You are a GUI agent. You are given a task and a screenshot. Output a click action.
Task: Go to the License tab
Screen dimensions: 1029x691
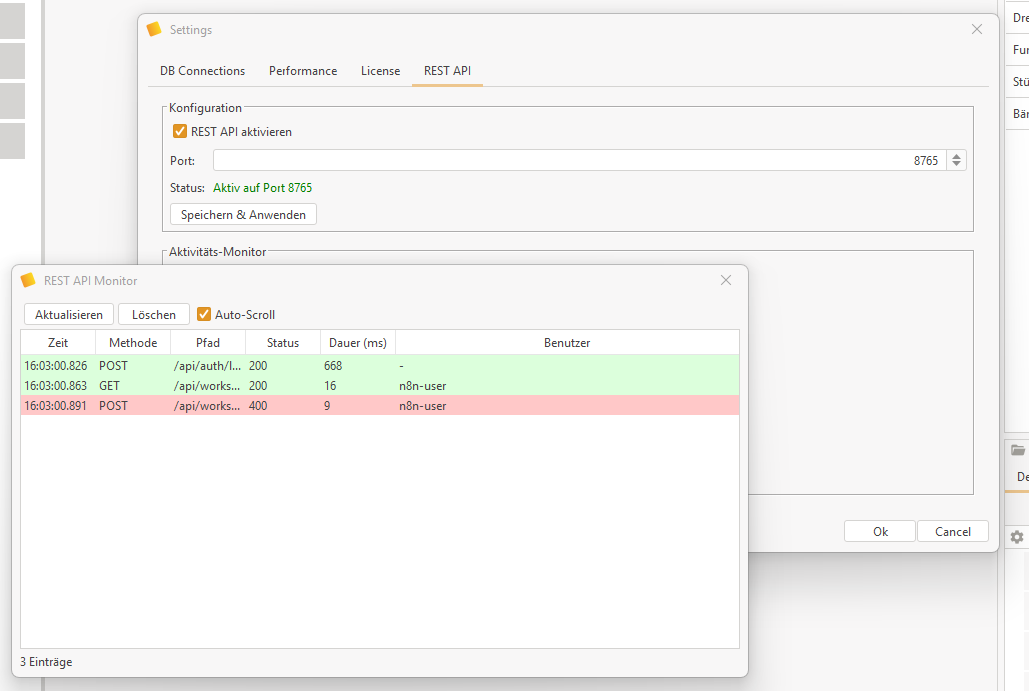(x=381, y=71)
